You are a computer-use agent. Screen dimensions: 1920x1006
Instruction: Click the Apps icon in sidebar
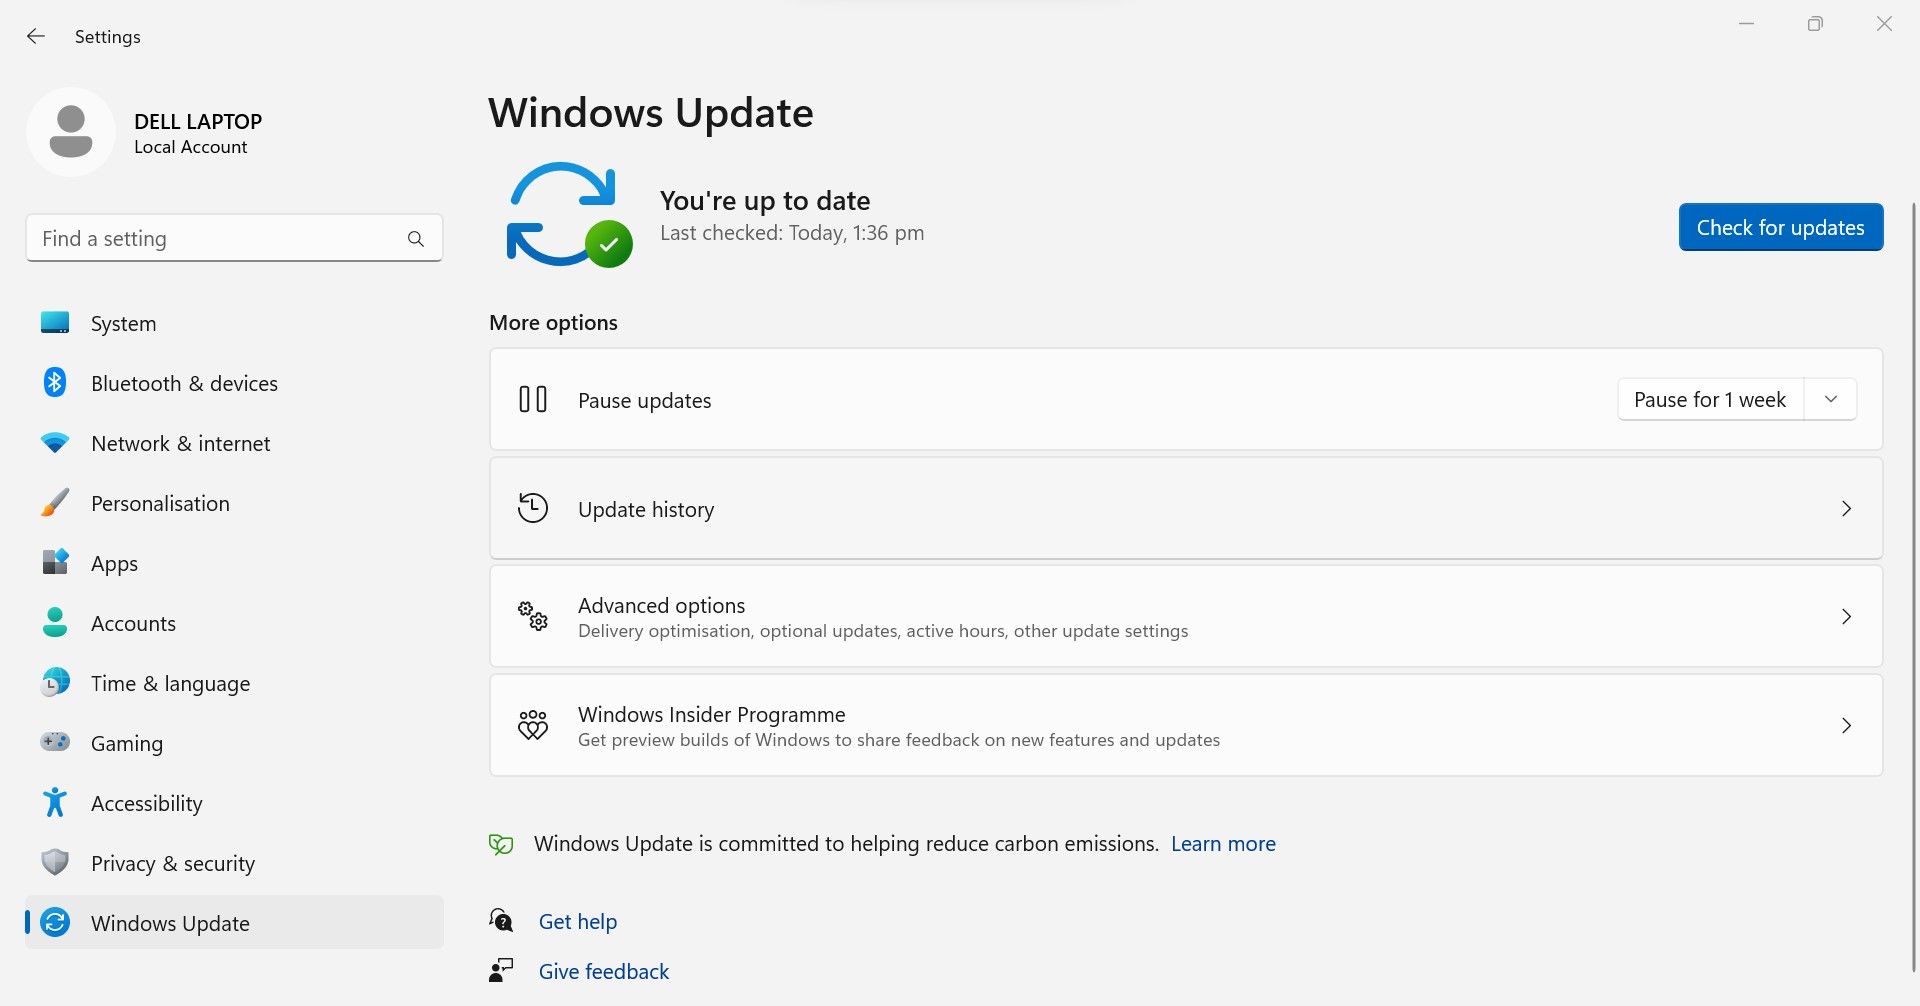tap(55, 562)
